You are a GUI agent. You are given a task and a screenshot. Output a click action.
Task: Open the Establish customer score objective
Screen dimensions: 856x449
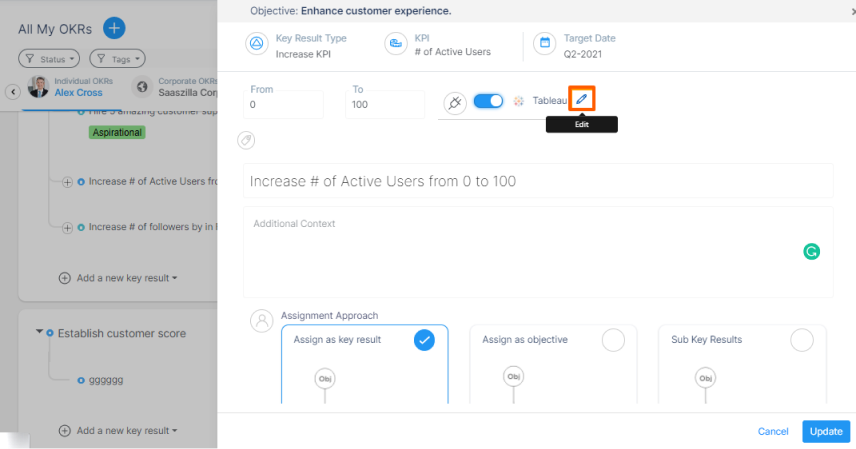[x=122, y=333]
